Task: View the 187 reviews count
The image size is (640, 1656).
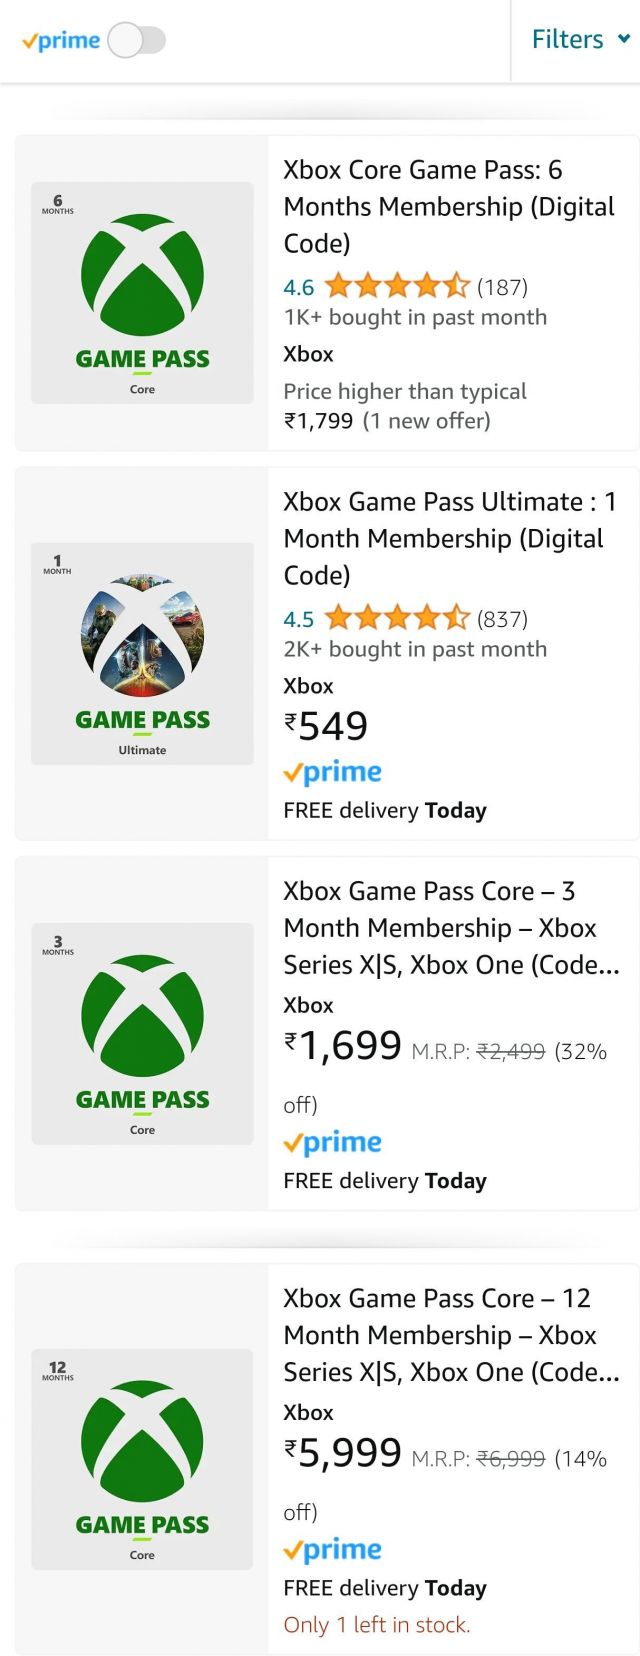Action: [502, 288]
